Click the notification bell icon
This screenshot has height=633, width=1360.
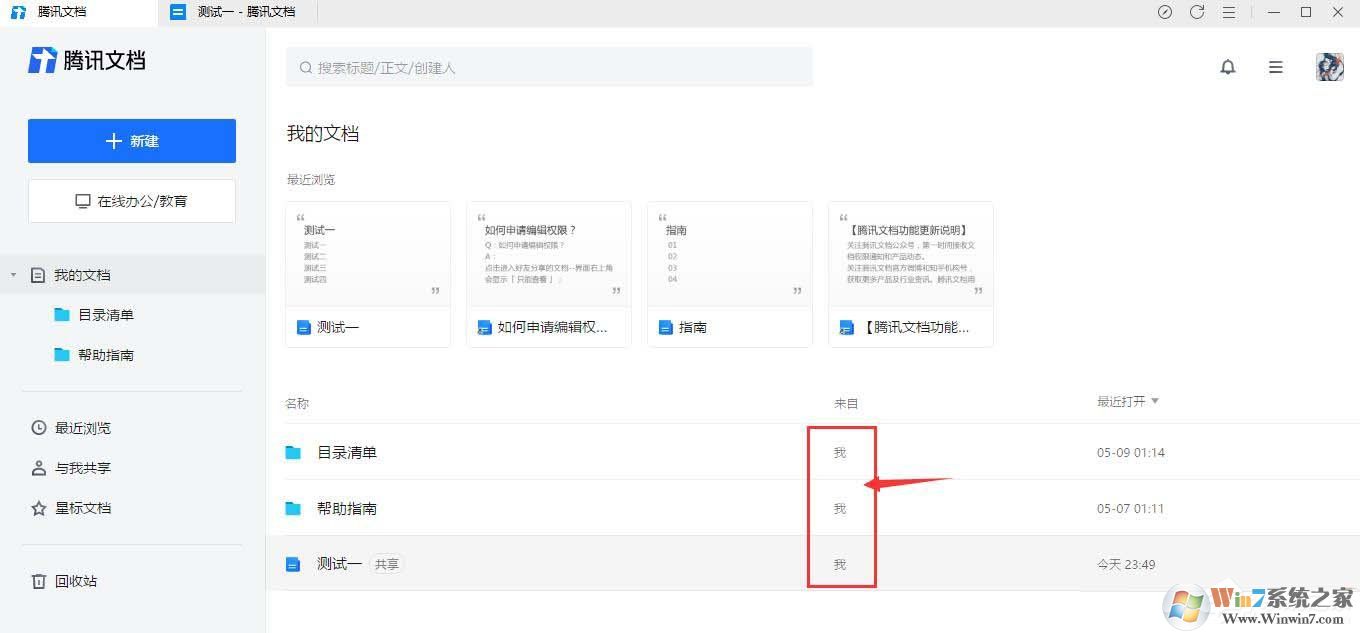1228,67
